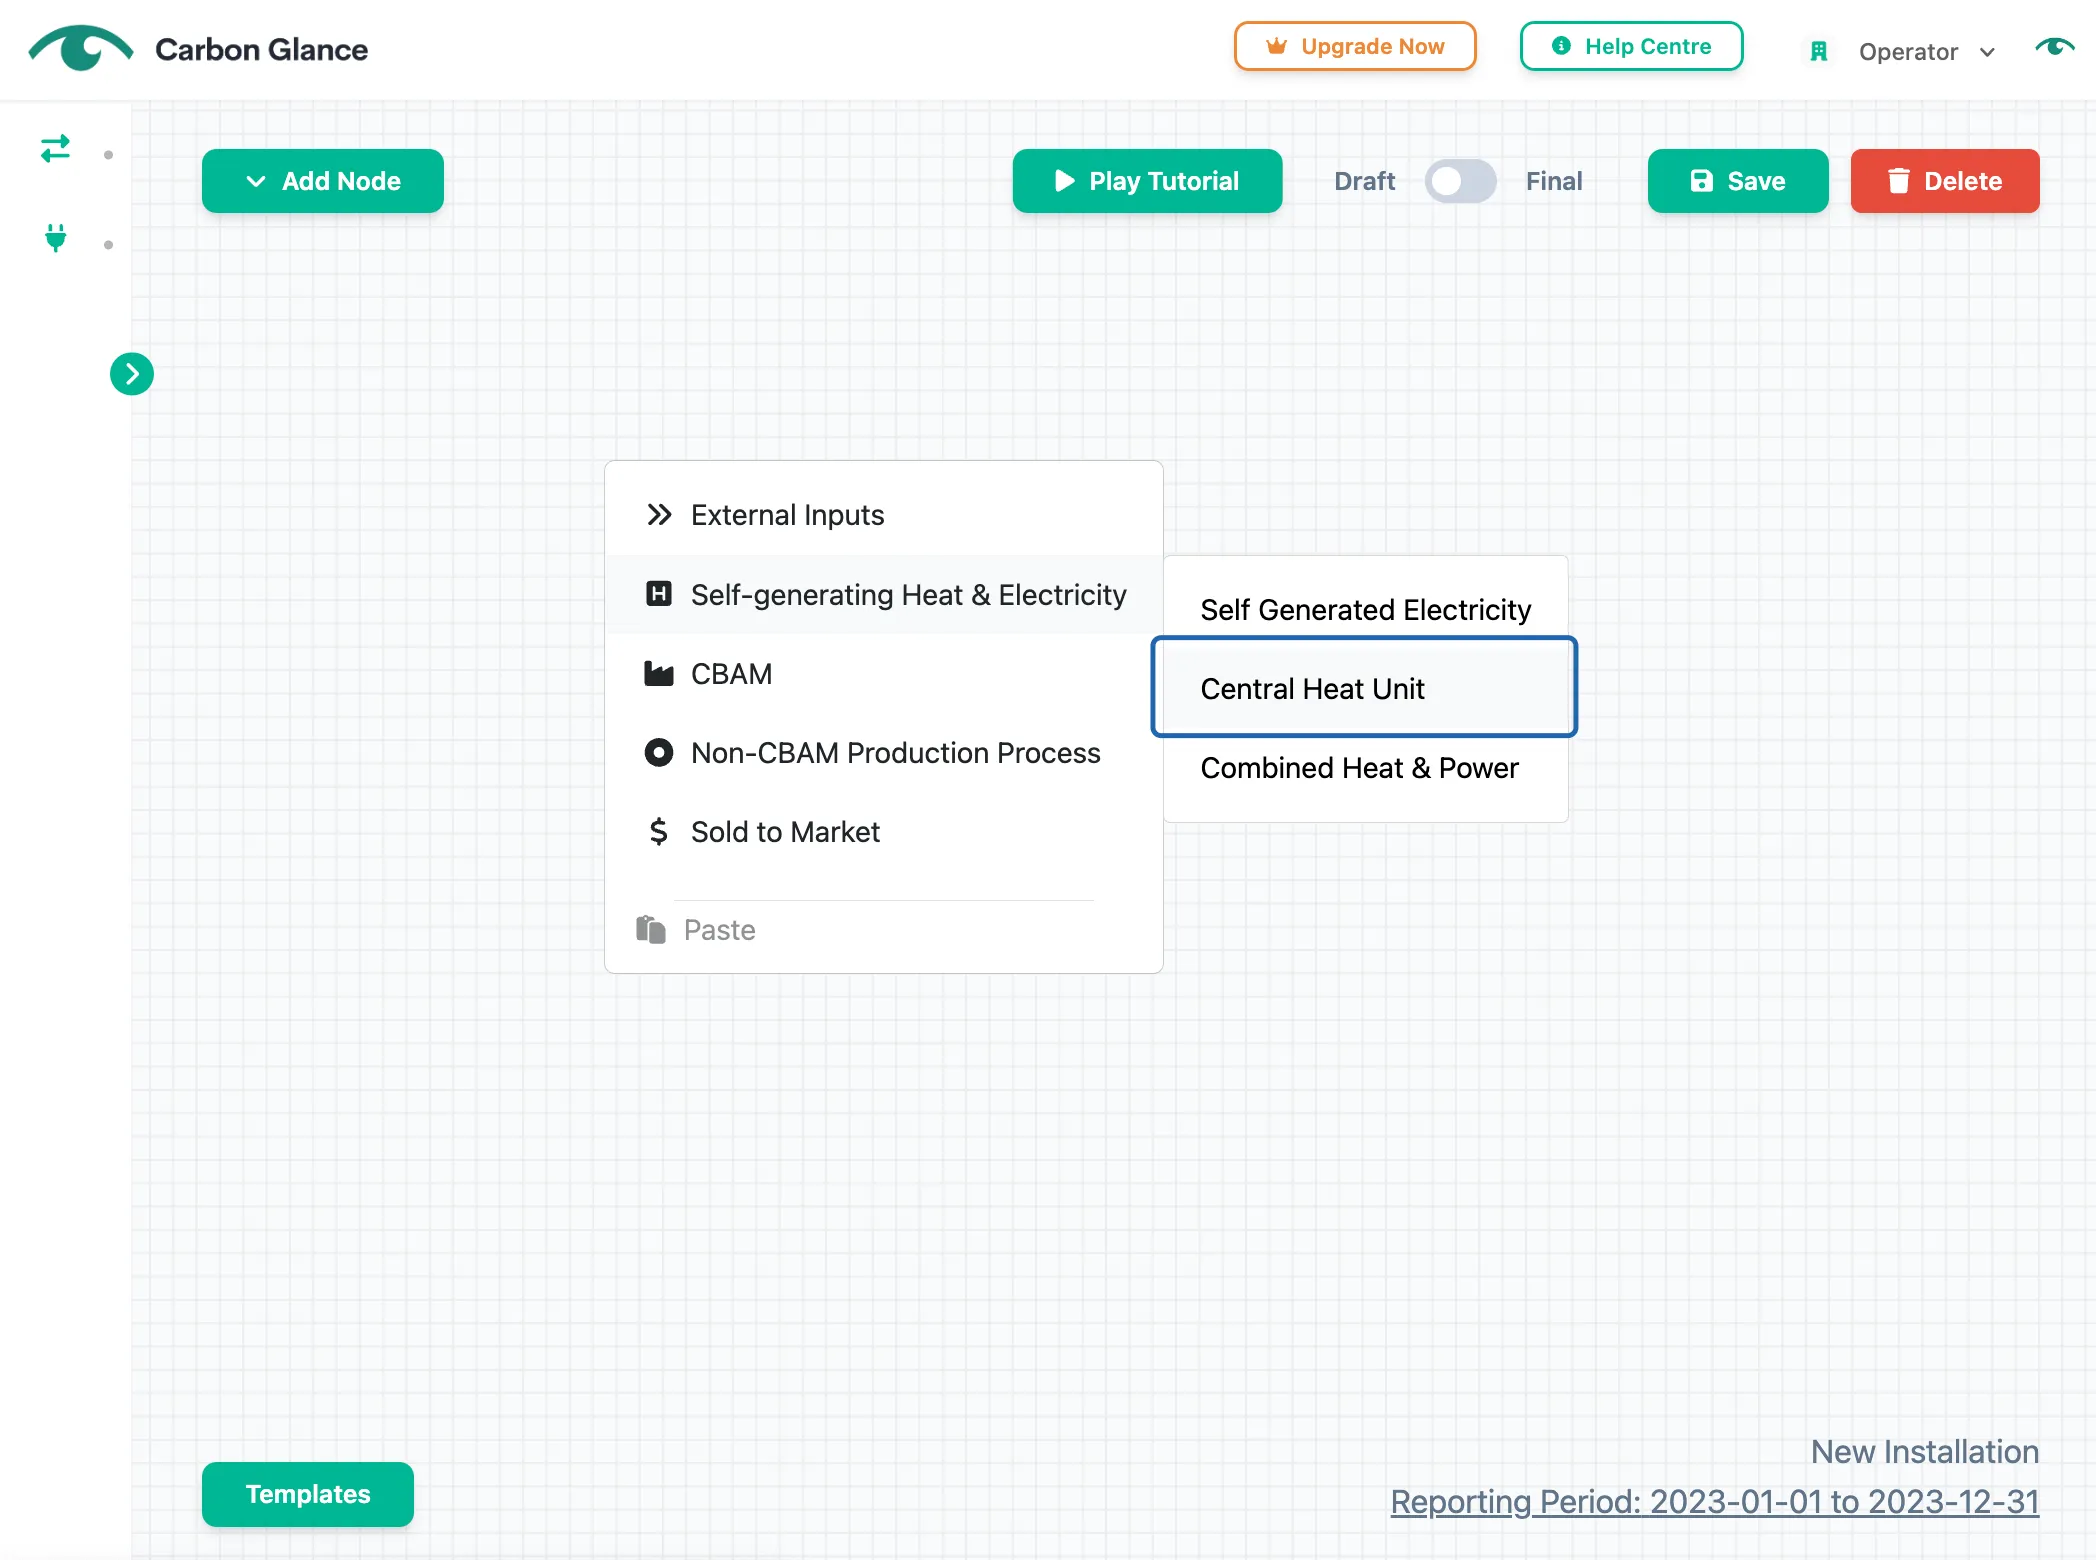The width and height of the screenshot is (2096, 1560).
Task: Click the dollar icon beside Sold to Market
Action: [x=658, y=832]
